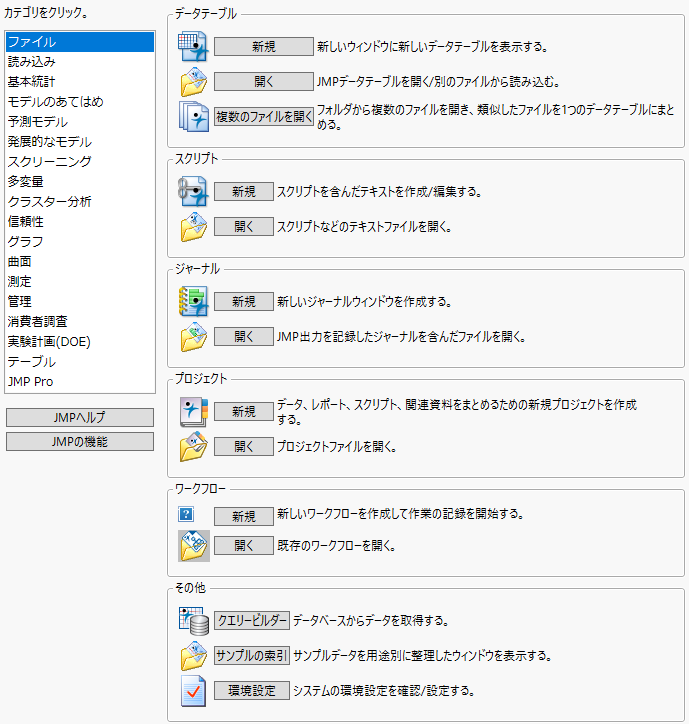Viewport: 689px width, 724px height.
Task: Select モデルのあてはめ category
Action: pyautogui.click(x=80, y=102)
